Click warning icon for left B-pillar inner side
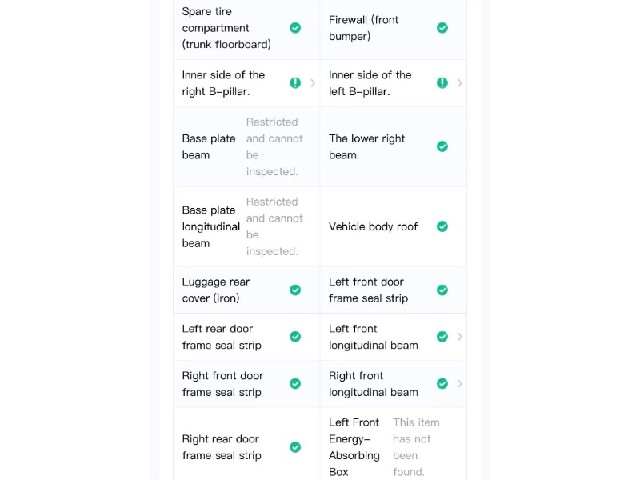Screen dimensions: 640x480 (x=442, y=83)
